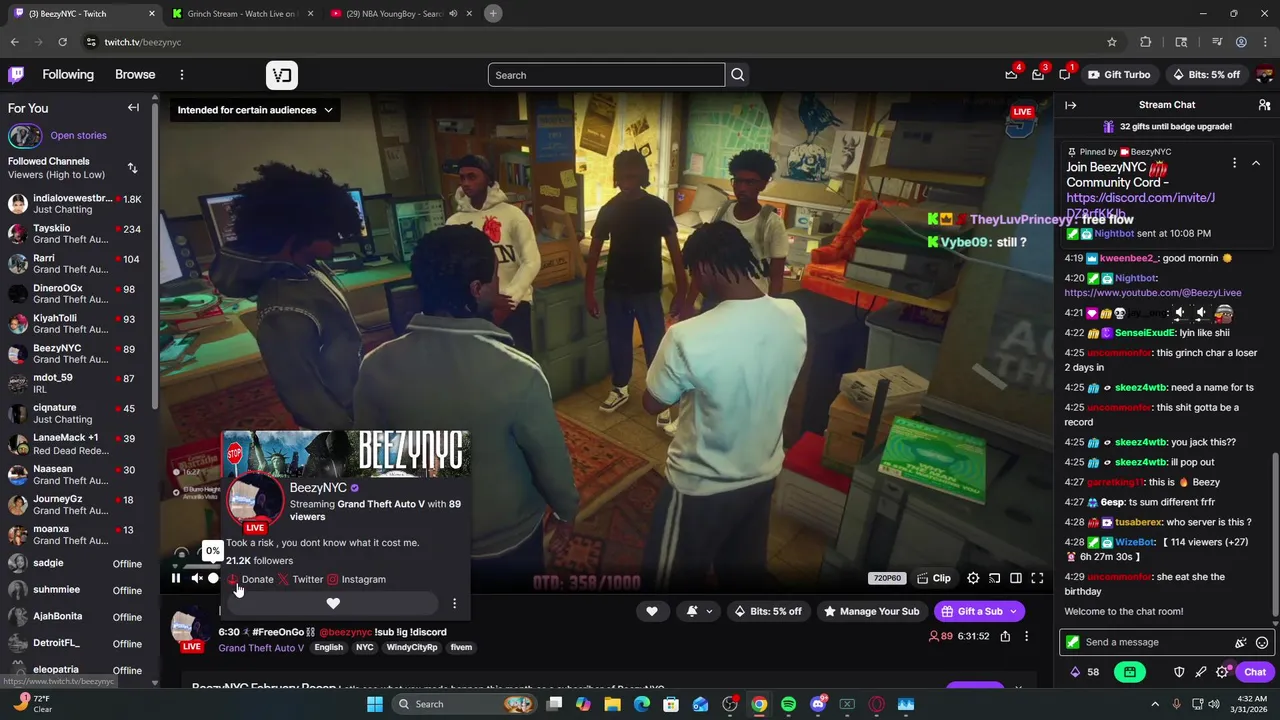Open Whispers chat bubble icon
Image resolution: width=1280 pixels, height=720 pixels.
coord(1065,75)
